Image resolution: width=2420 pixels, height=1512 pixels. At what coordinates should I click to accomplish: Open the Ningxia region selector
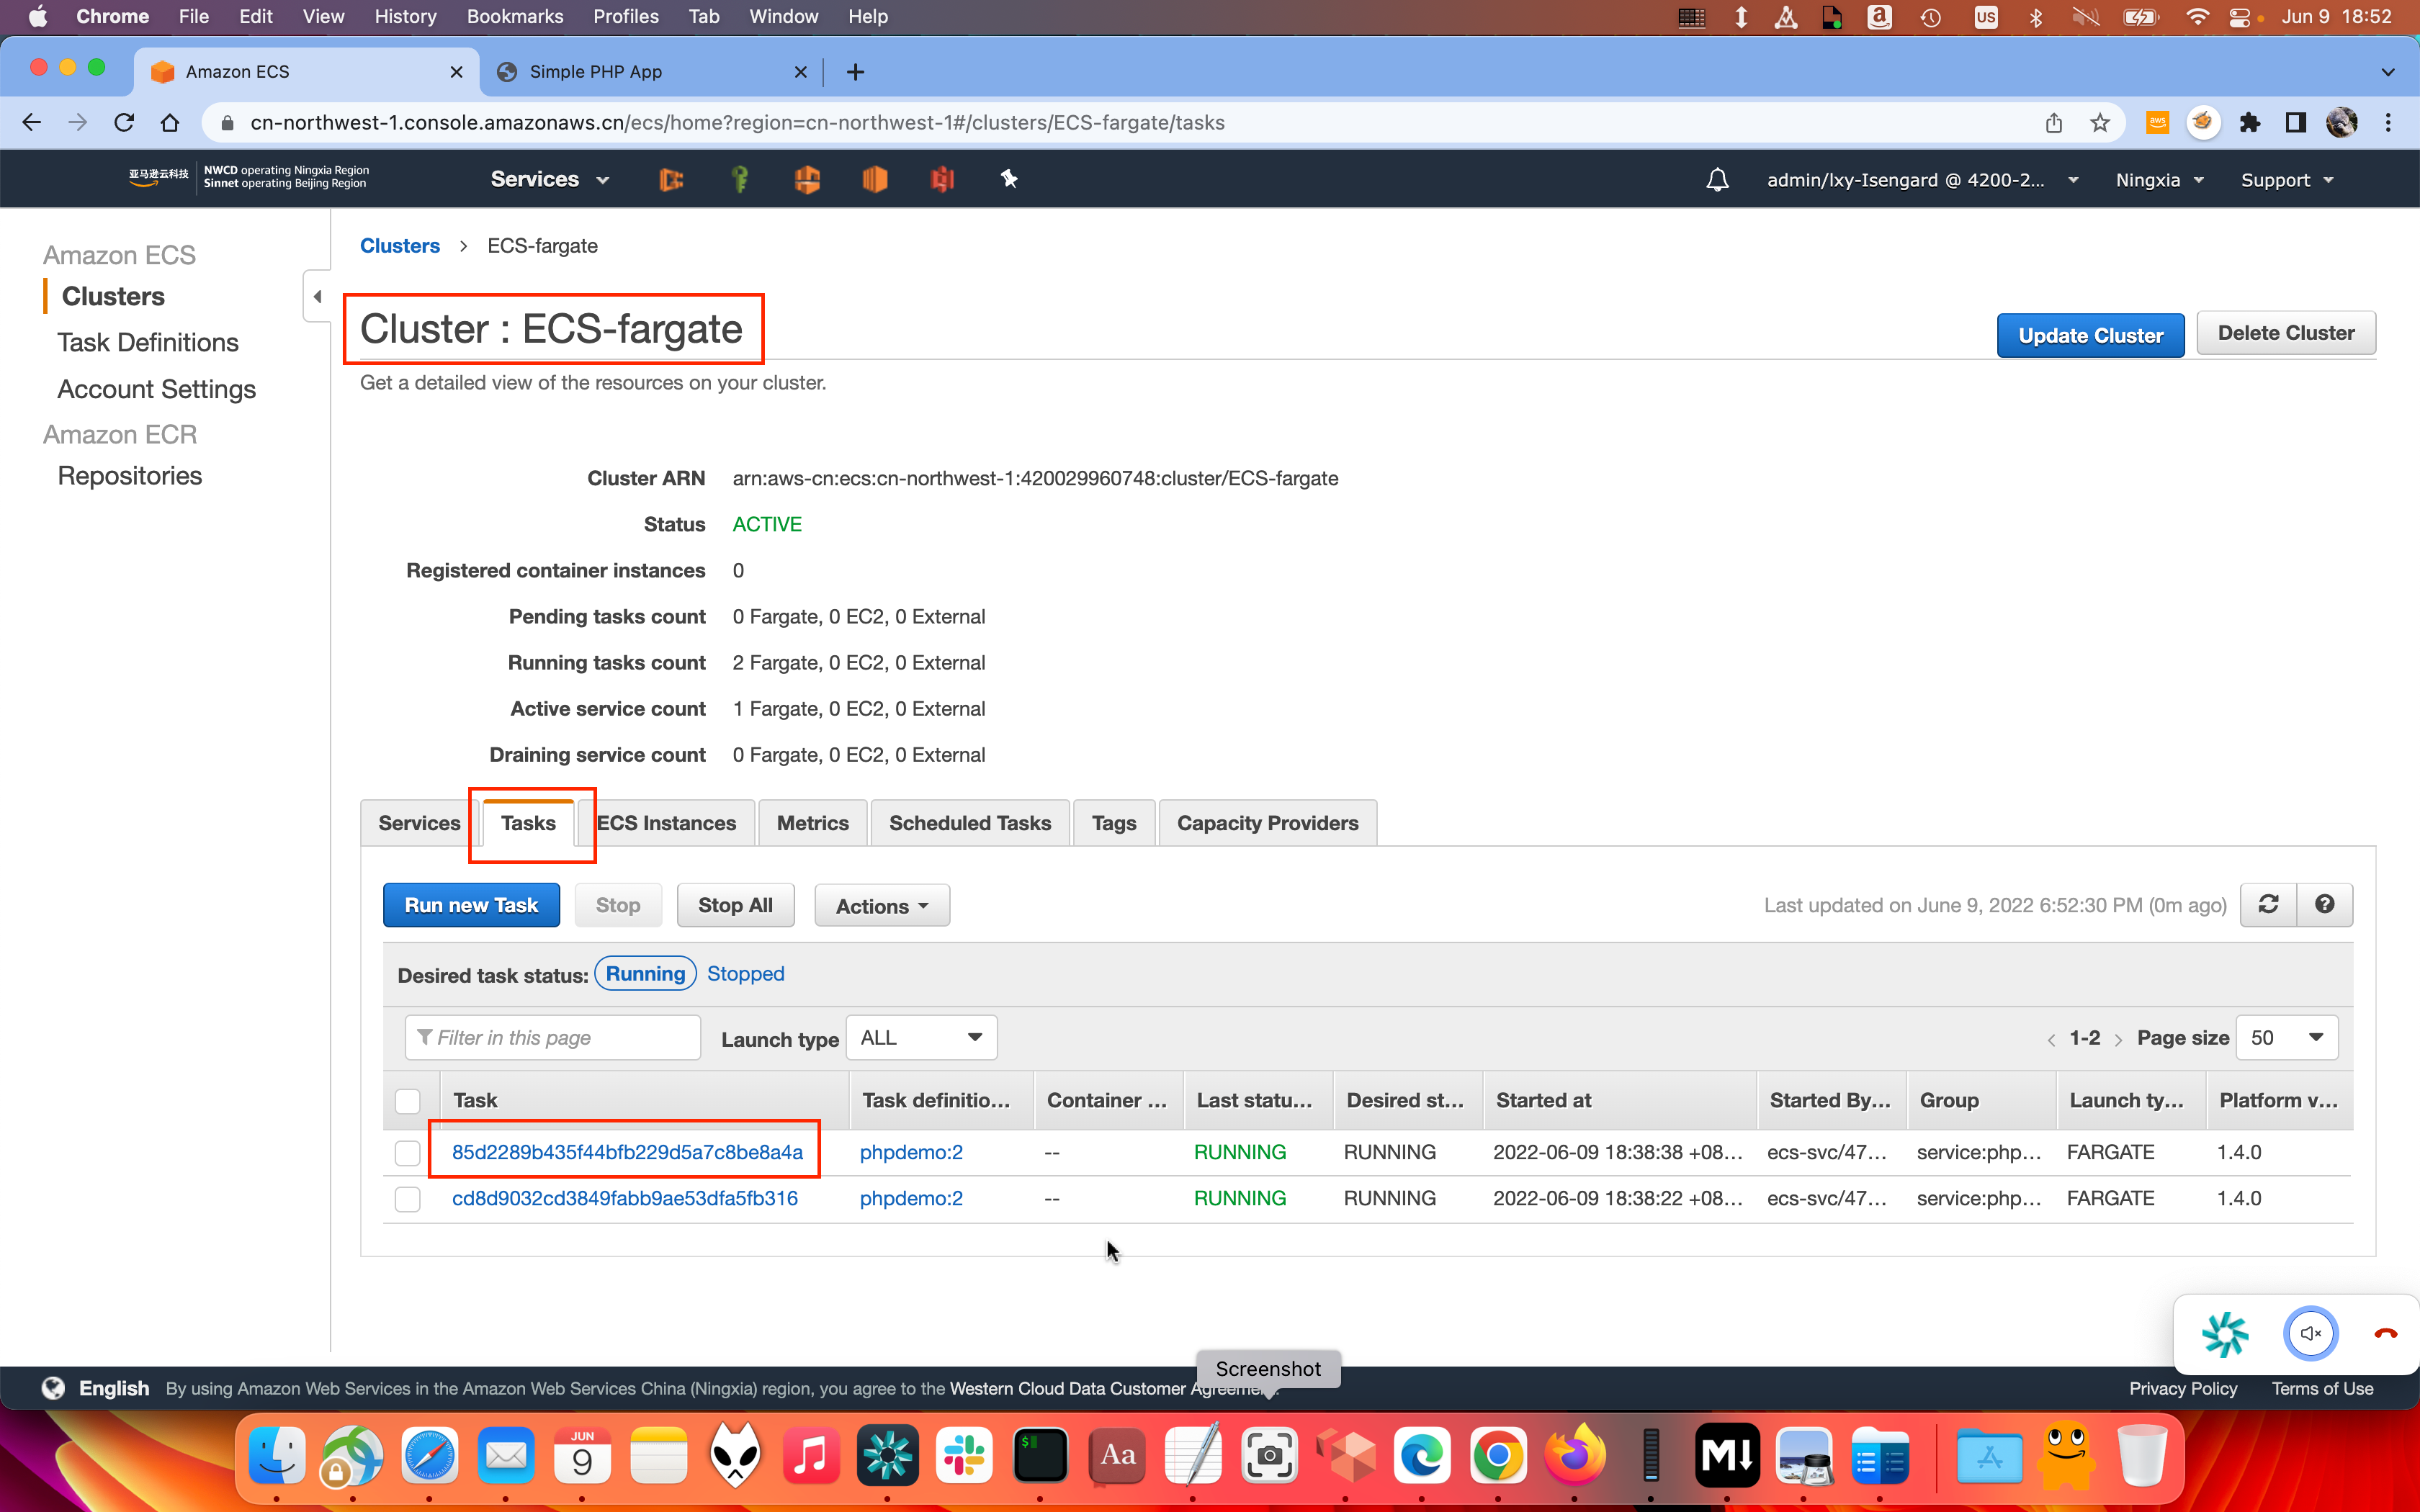pyautogui.click(x=2159, y=180)
